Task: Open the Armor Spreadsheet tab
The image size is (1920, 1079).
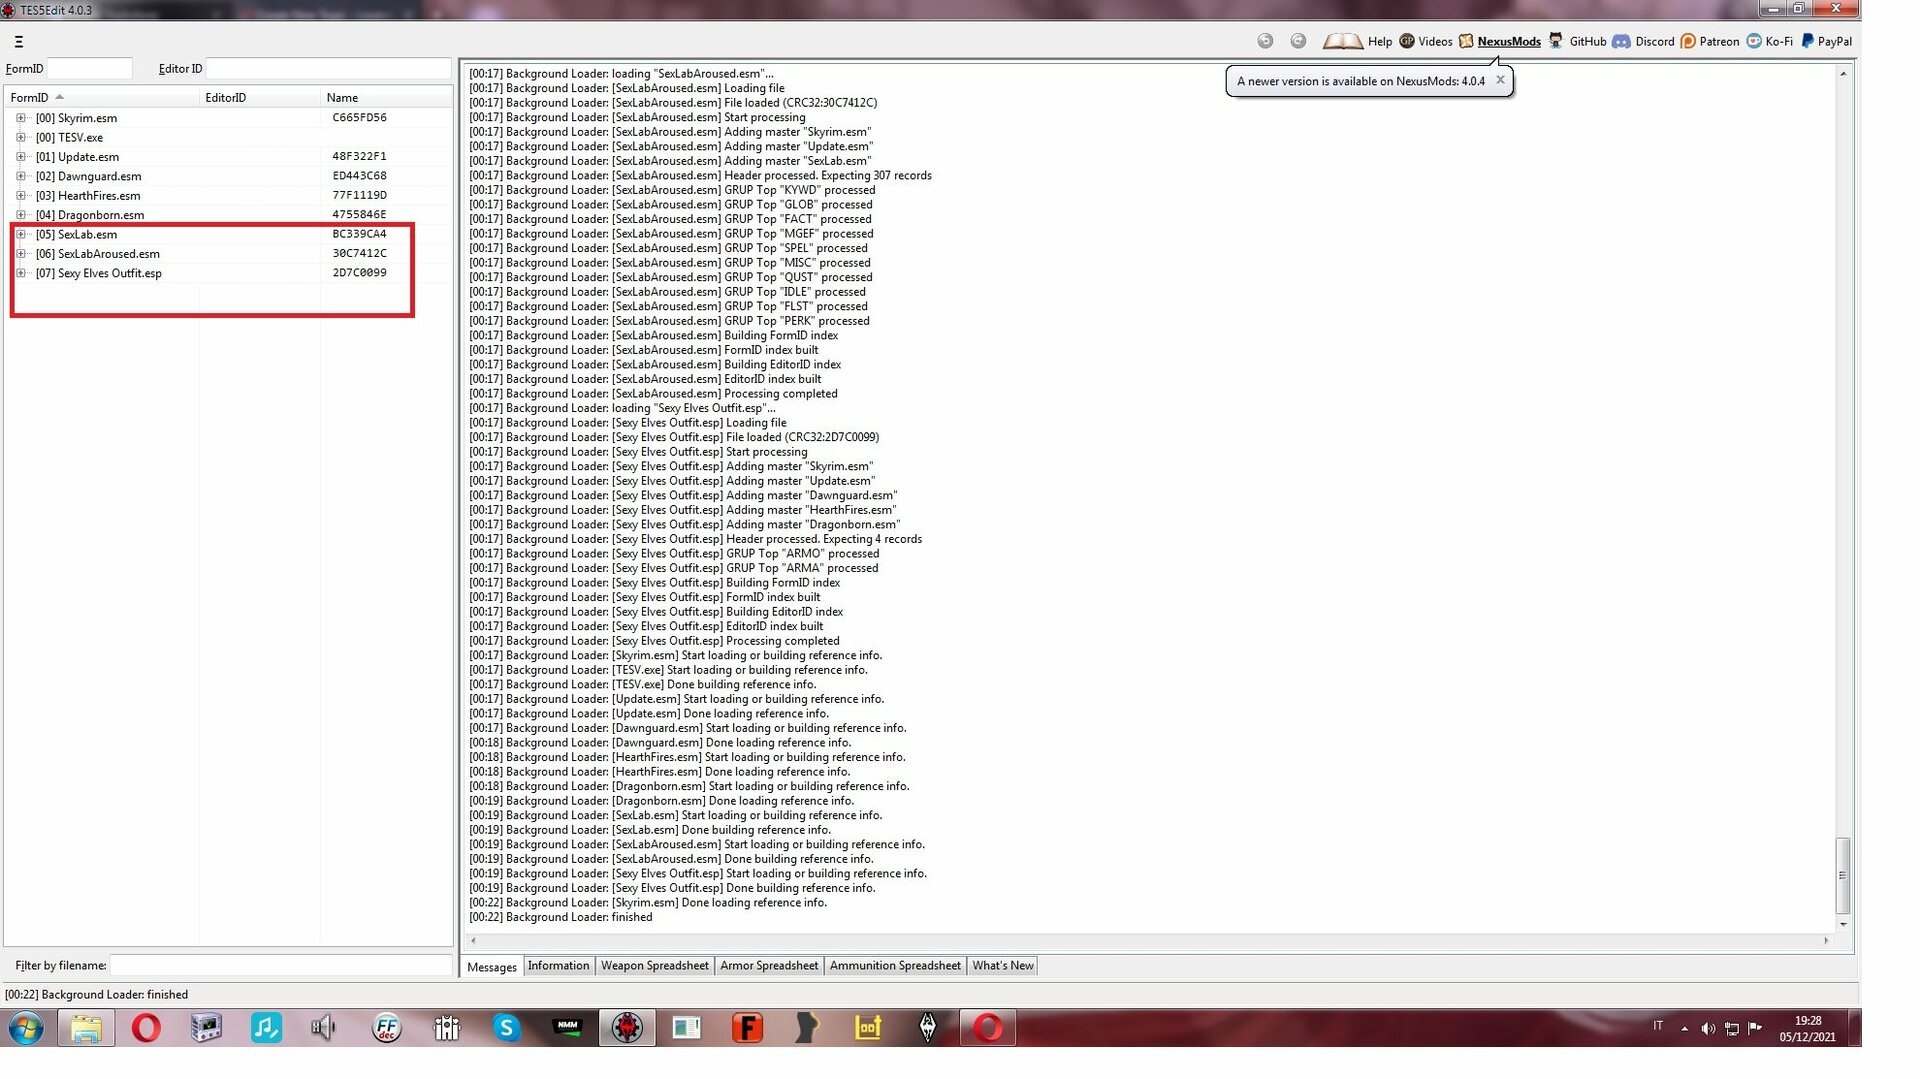Action: click(769, 966)
